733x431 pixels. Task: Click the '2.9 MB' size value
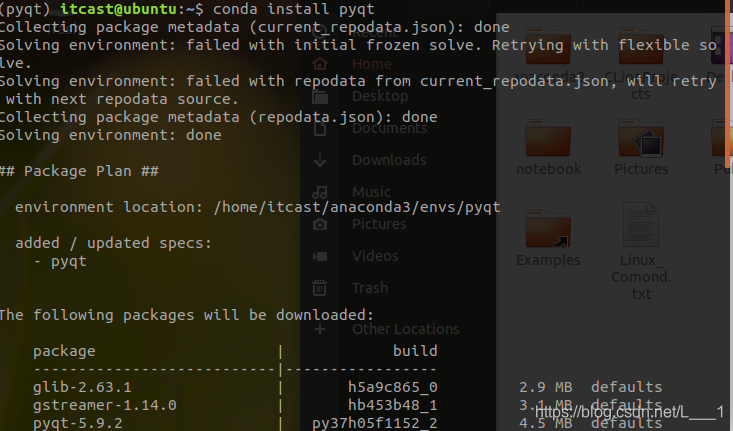click(546, 387)
